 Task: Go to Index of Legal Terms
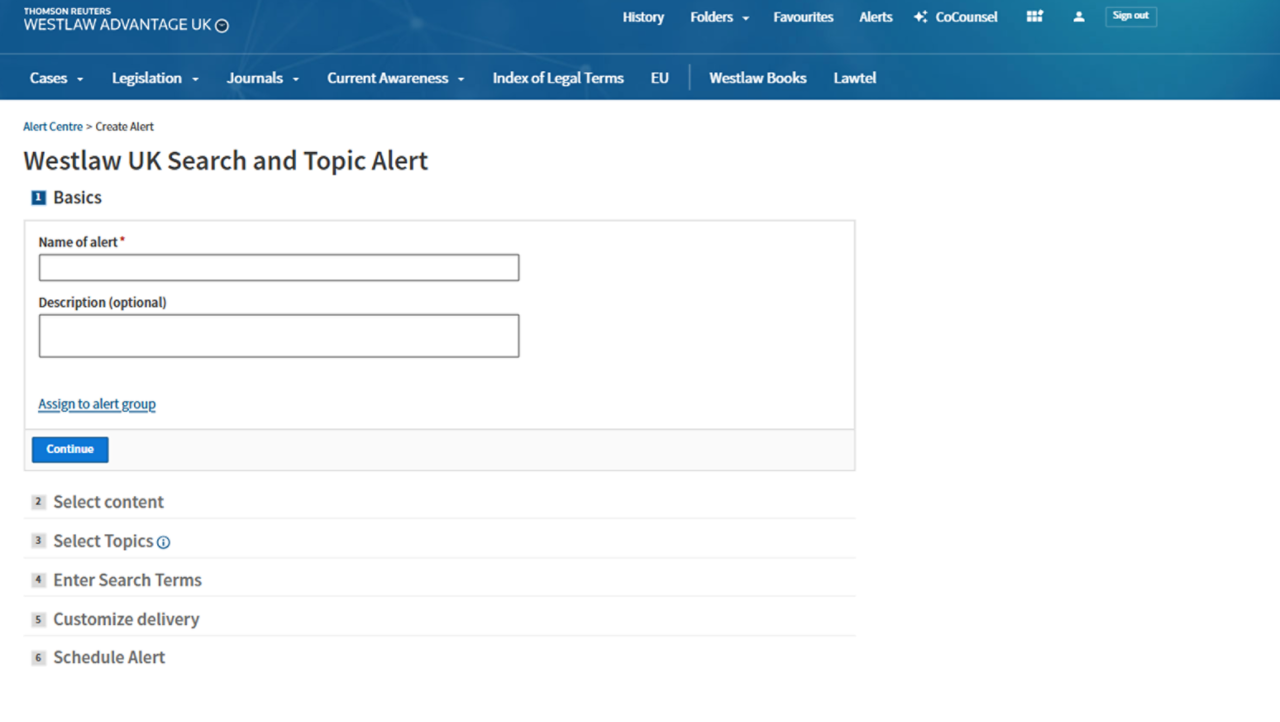coord(558,78)
